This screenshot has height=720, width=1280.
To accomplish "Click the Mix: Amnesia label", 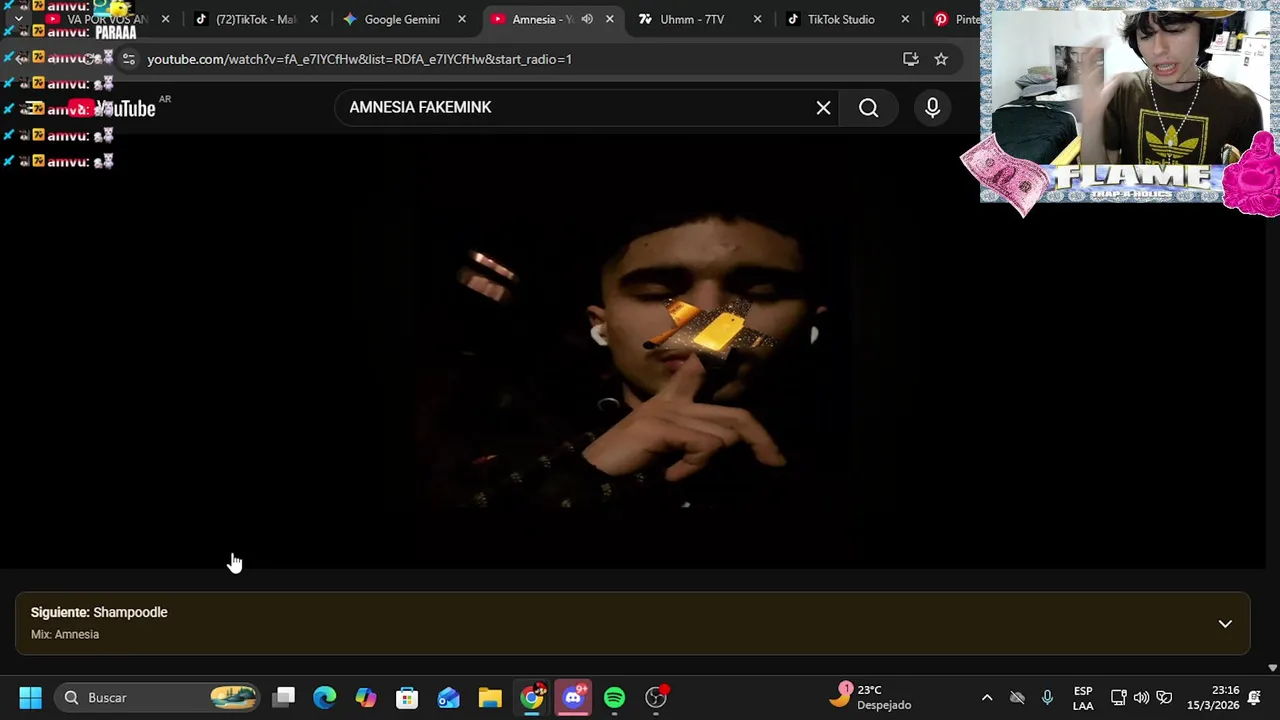I will [x=65, y=634].
